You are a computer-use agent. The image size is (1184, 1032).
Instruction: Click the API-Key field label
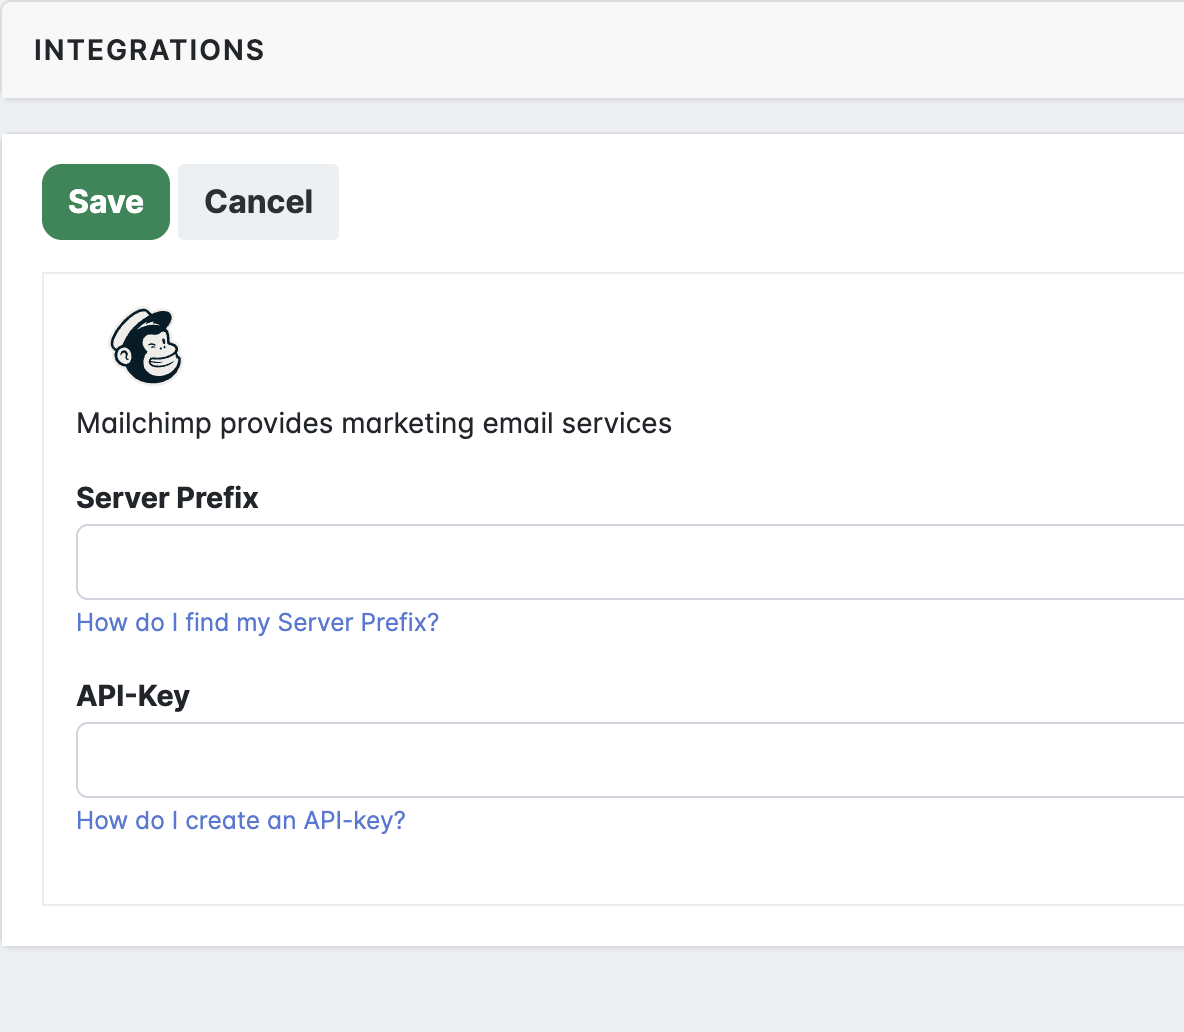point(133,696)
